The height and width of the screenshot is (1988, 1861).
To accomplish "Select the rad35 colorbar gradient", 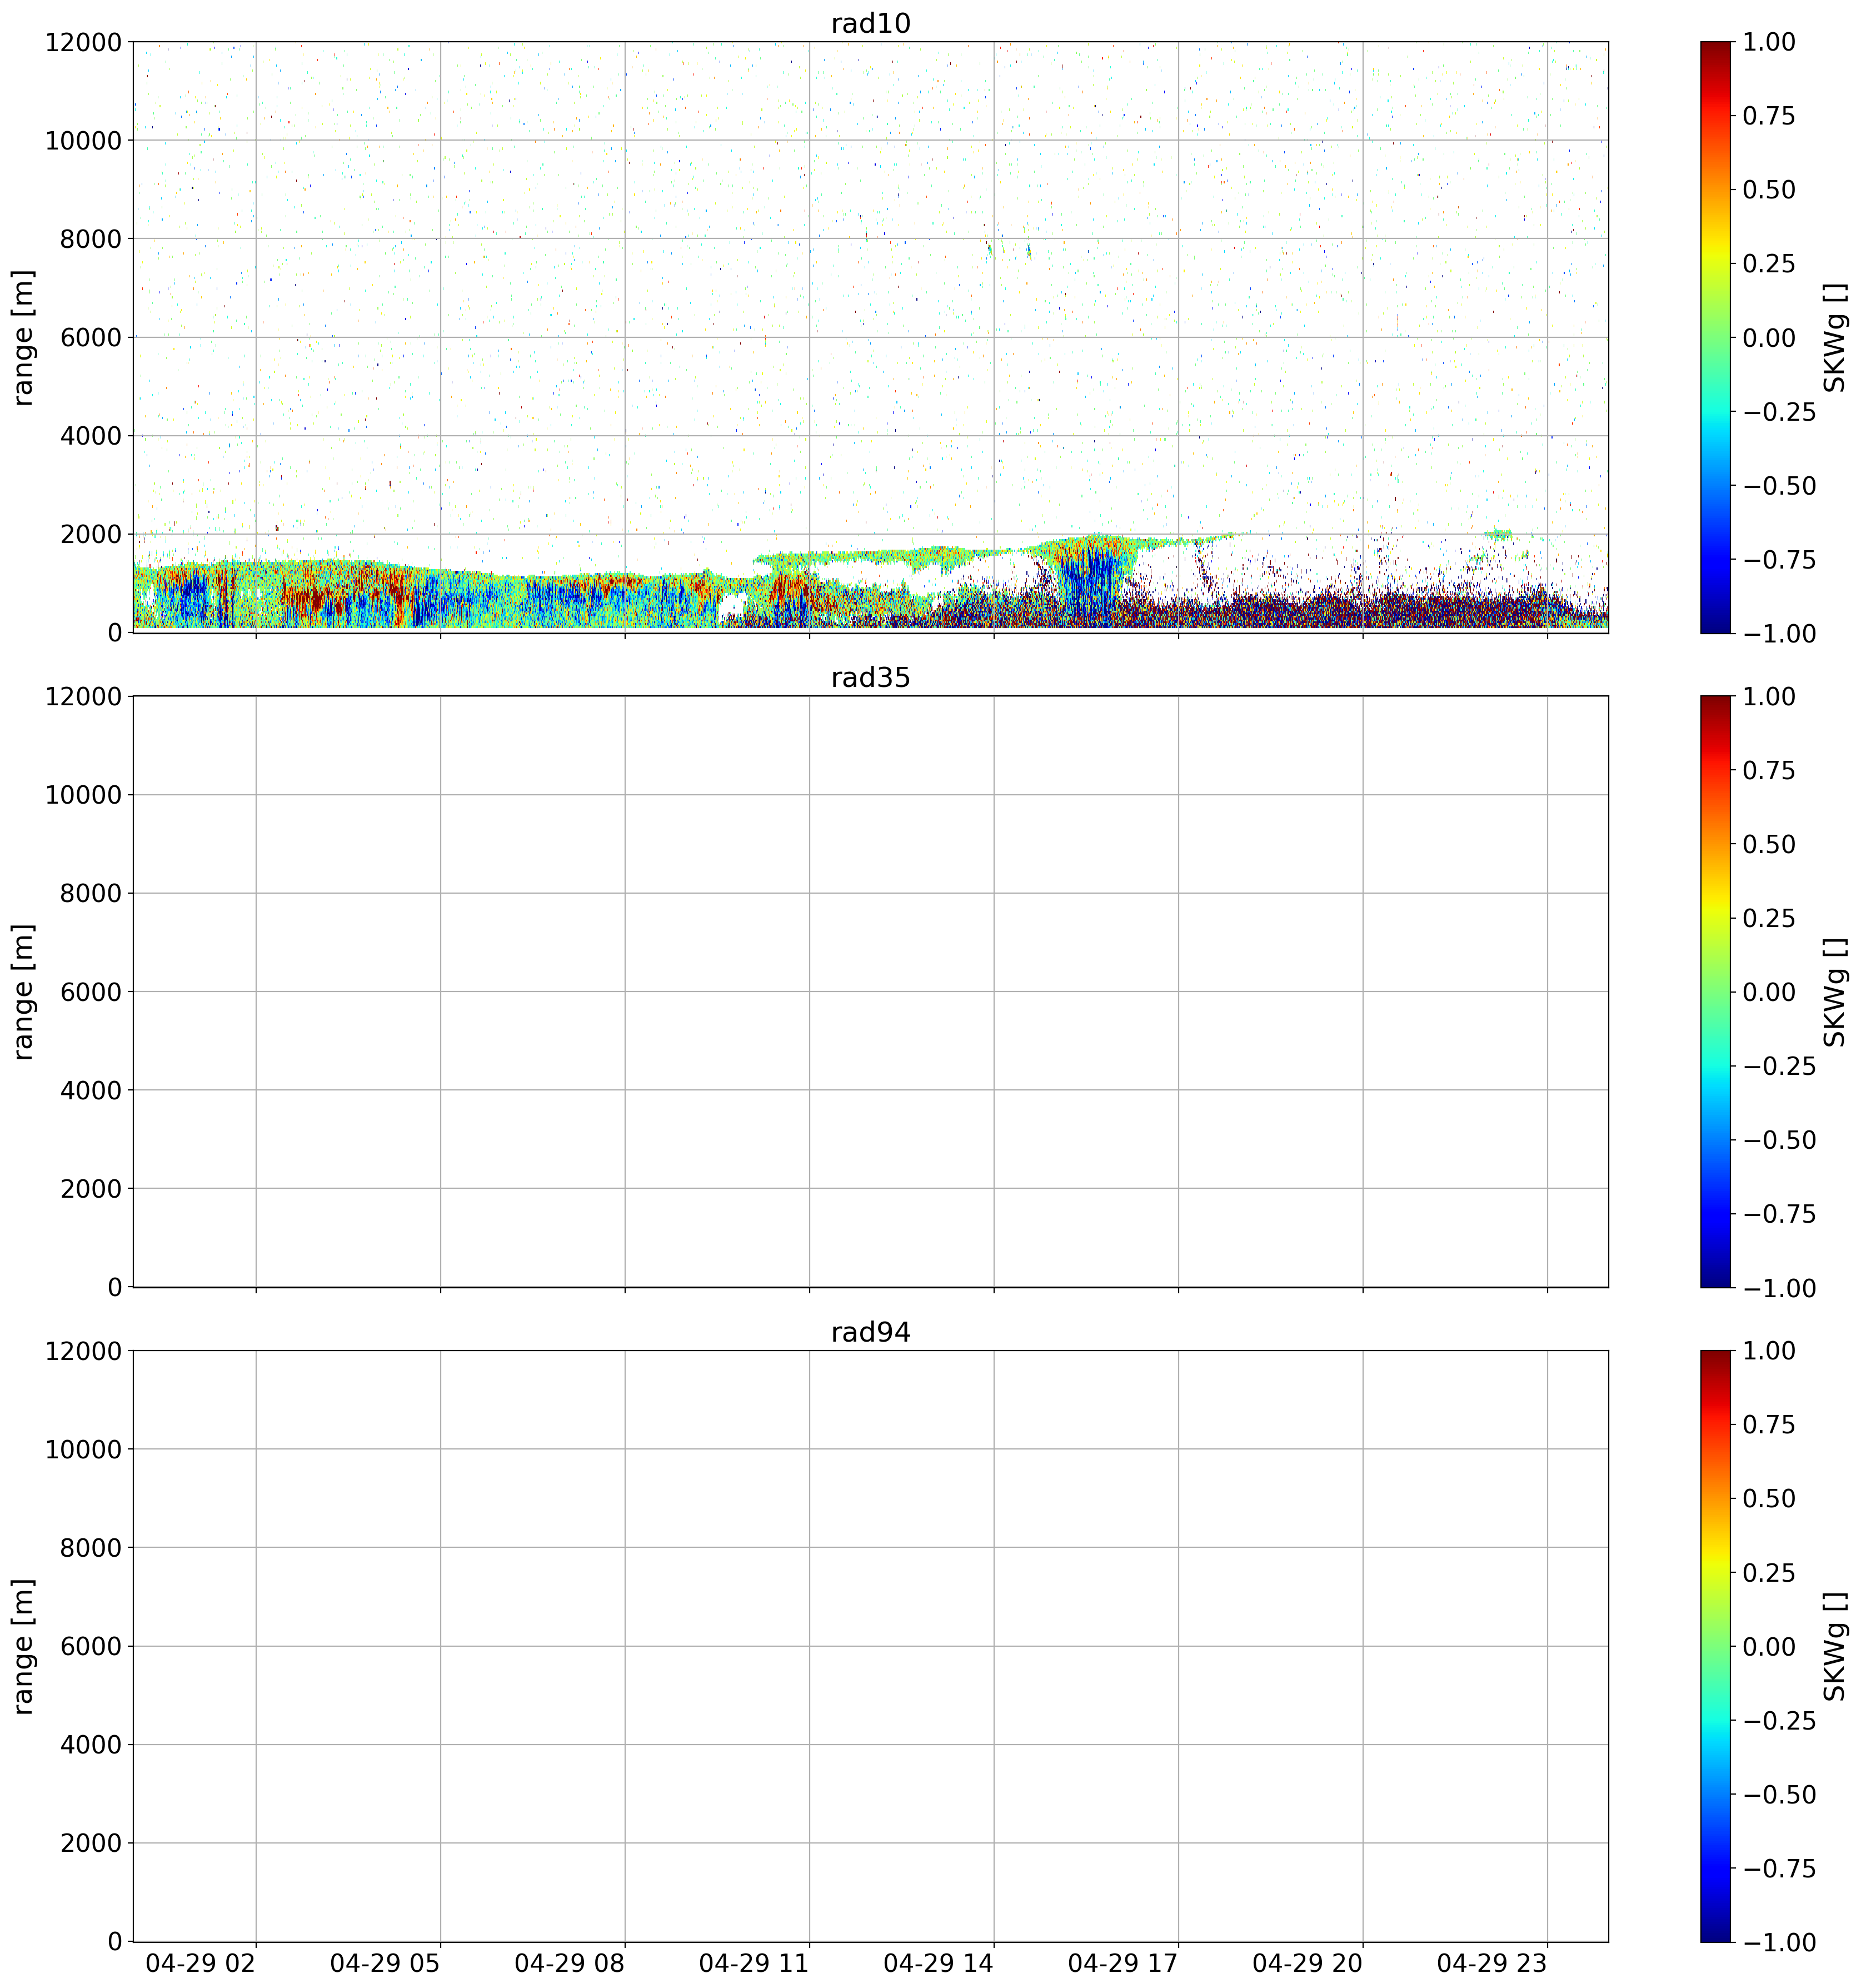I will pos(1715,991).
